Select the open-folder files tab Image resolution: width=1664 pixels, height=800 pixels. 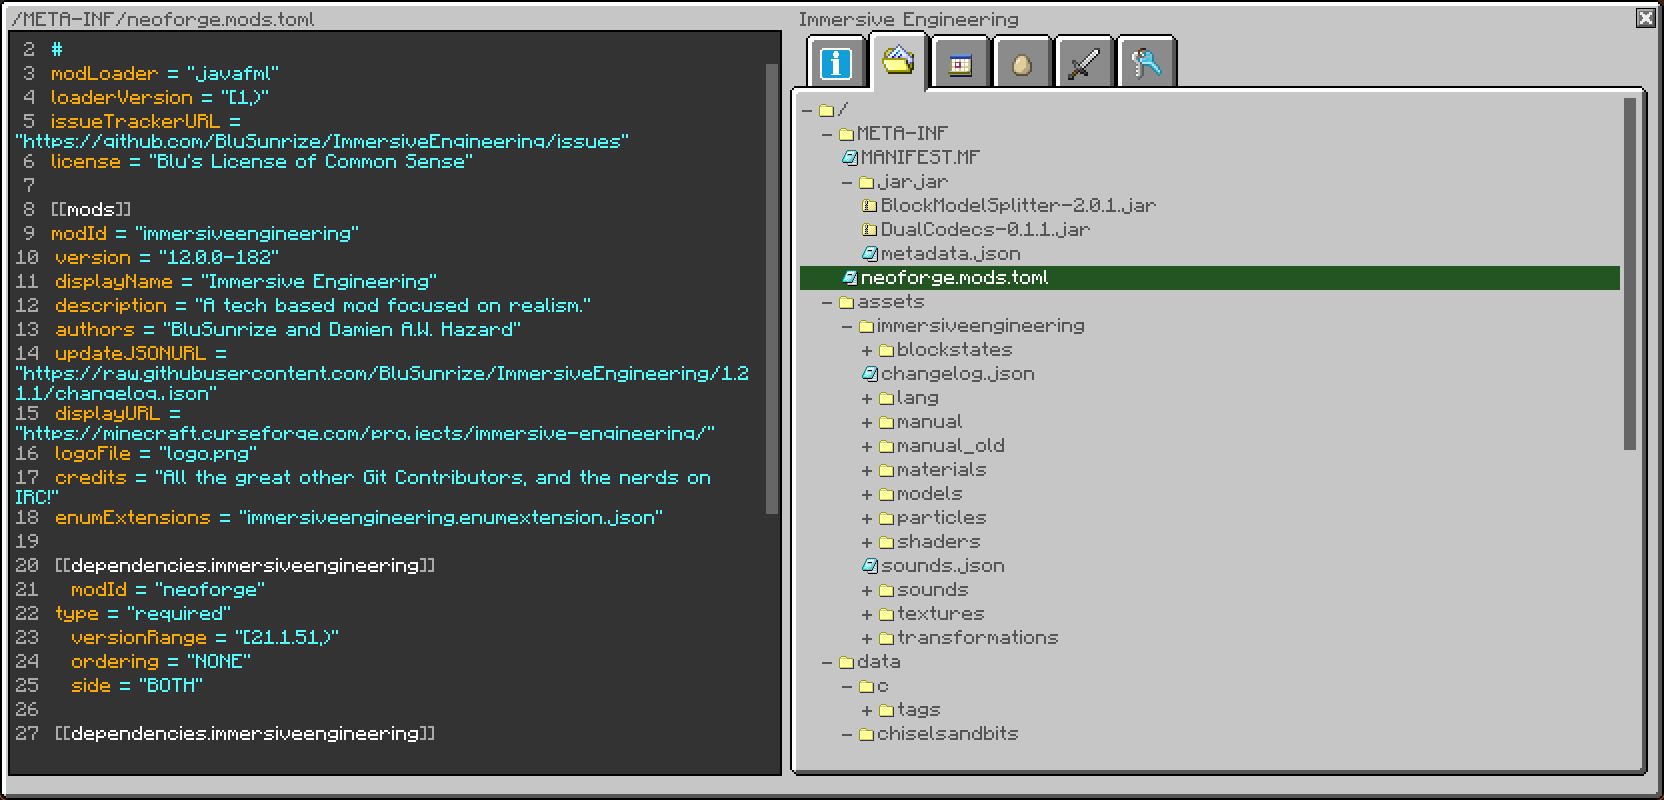point(898,61)
